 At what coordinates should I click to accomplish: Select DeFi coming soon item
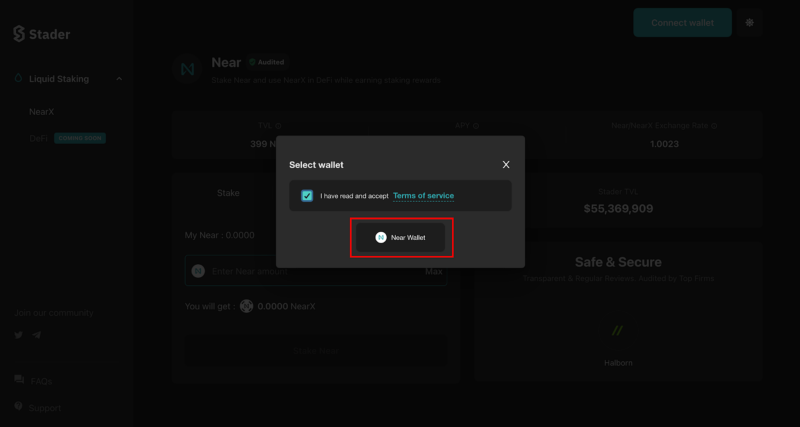pos(67,138)
